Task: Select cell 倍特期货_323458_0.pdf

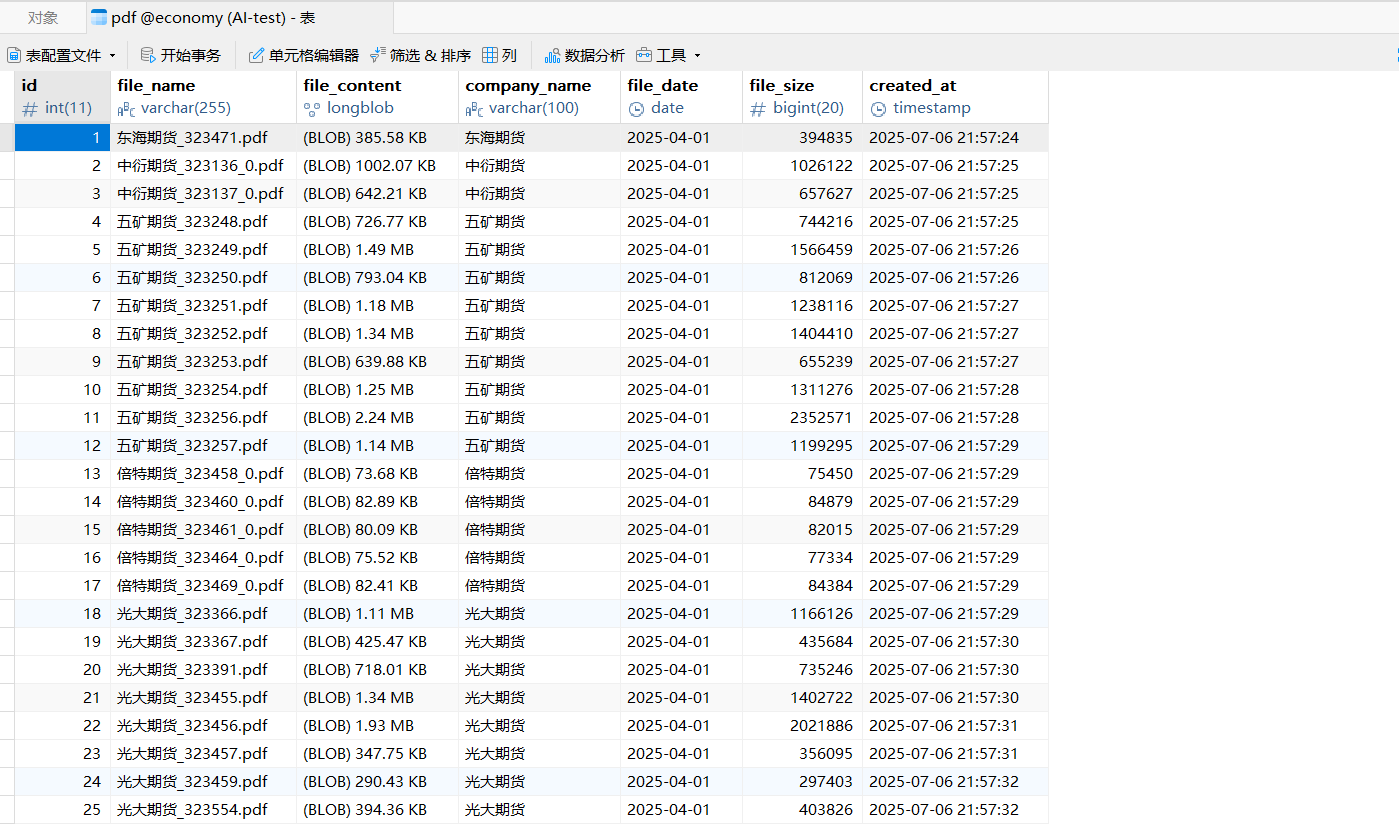Action: pyautogui.click(x=203, y=474)
